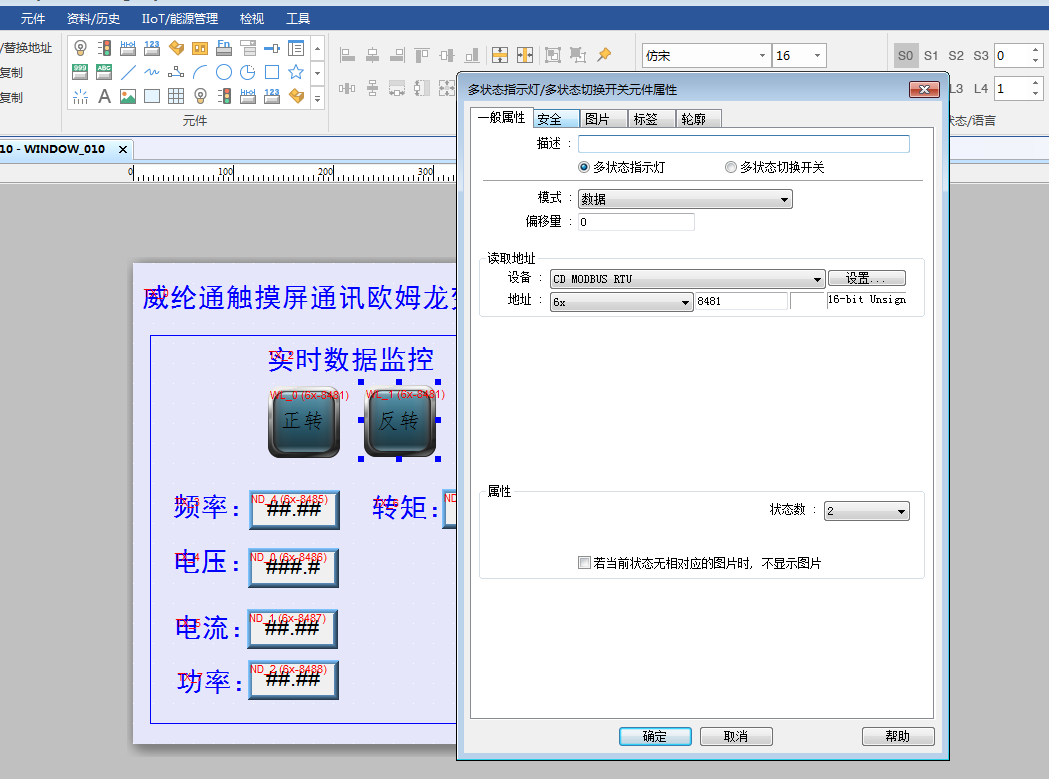Viewport: 1049px width, 779px height.
Task: Open the 模式 dropdown showing 数据
Action: [x=685, y=199]
